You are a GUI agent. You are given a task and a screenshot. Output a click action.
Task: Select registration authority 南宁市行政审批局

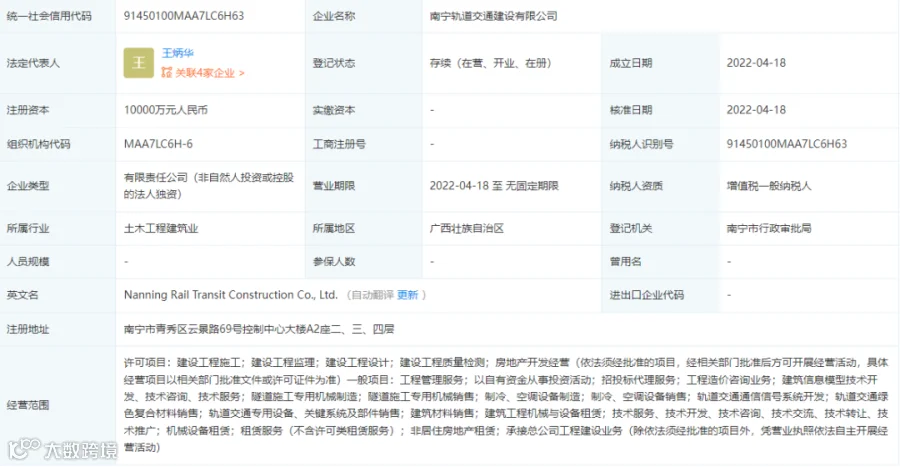pyautogui.click(x=769, y=228)
